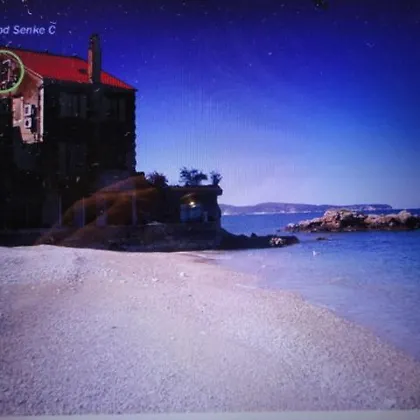Viewport: 420px width, 420px height.
Task: Click the small dark roof window on the red roof
Action: point(83,71)
